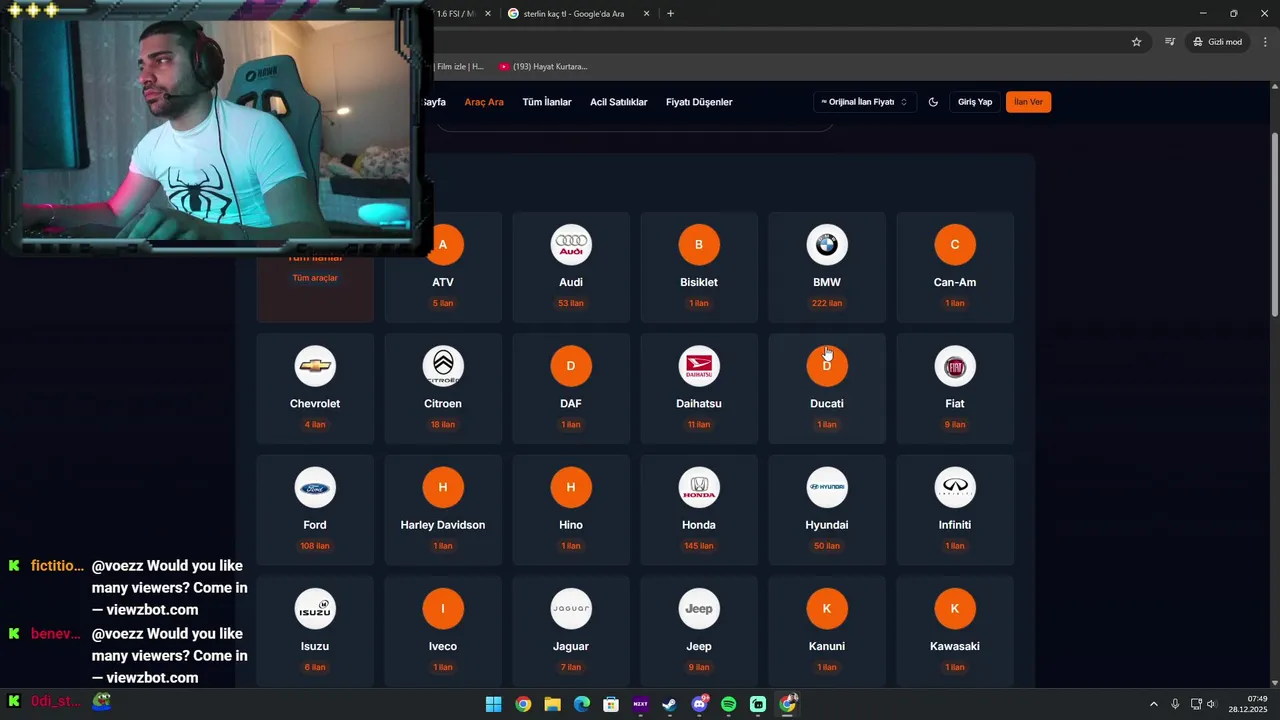Select the Fiat logo icon
Image resolution: width=1280 pixels, height=720 pixels.
click(x=955, y=366)
